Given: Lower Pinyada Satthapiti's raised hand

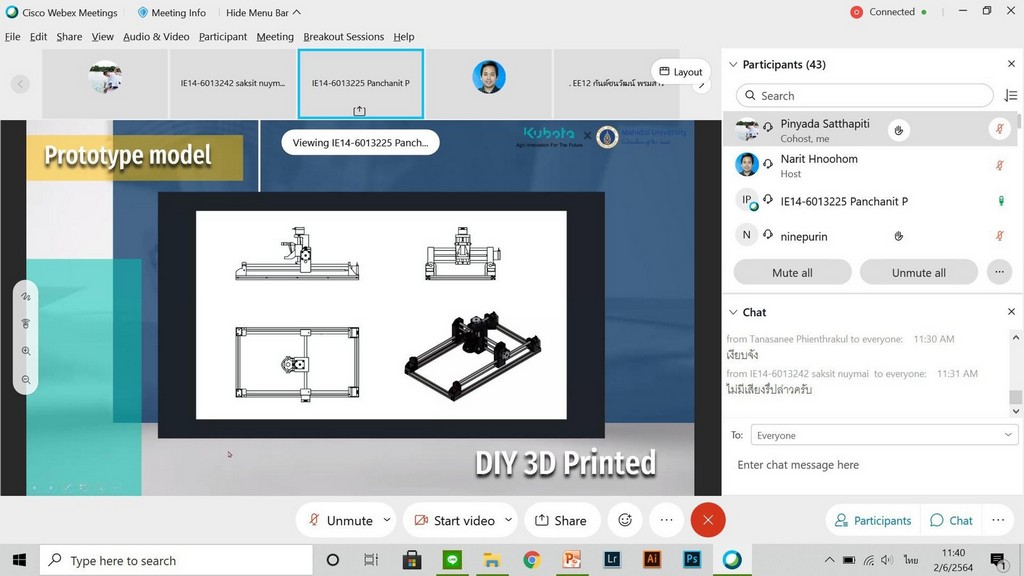Looking at the screenshot, I should tap(899, 130).
